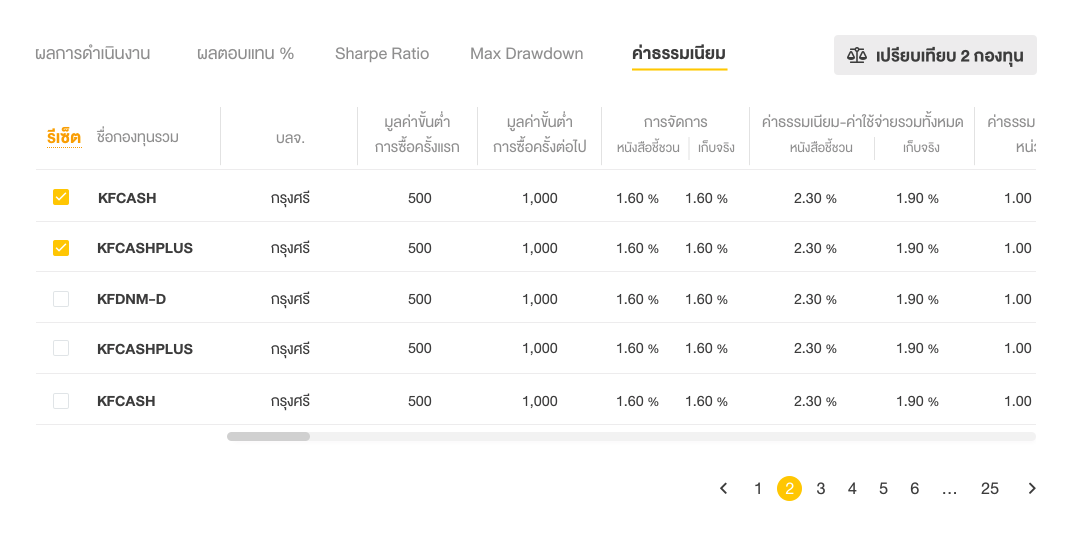Open the ผลการดำเนินงาน tab
The width and height of the screenshot is (1080, 538).
[92, 53]
